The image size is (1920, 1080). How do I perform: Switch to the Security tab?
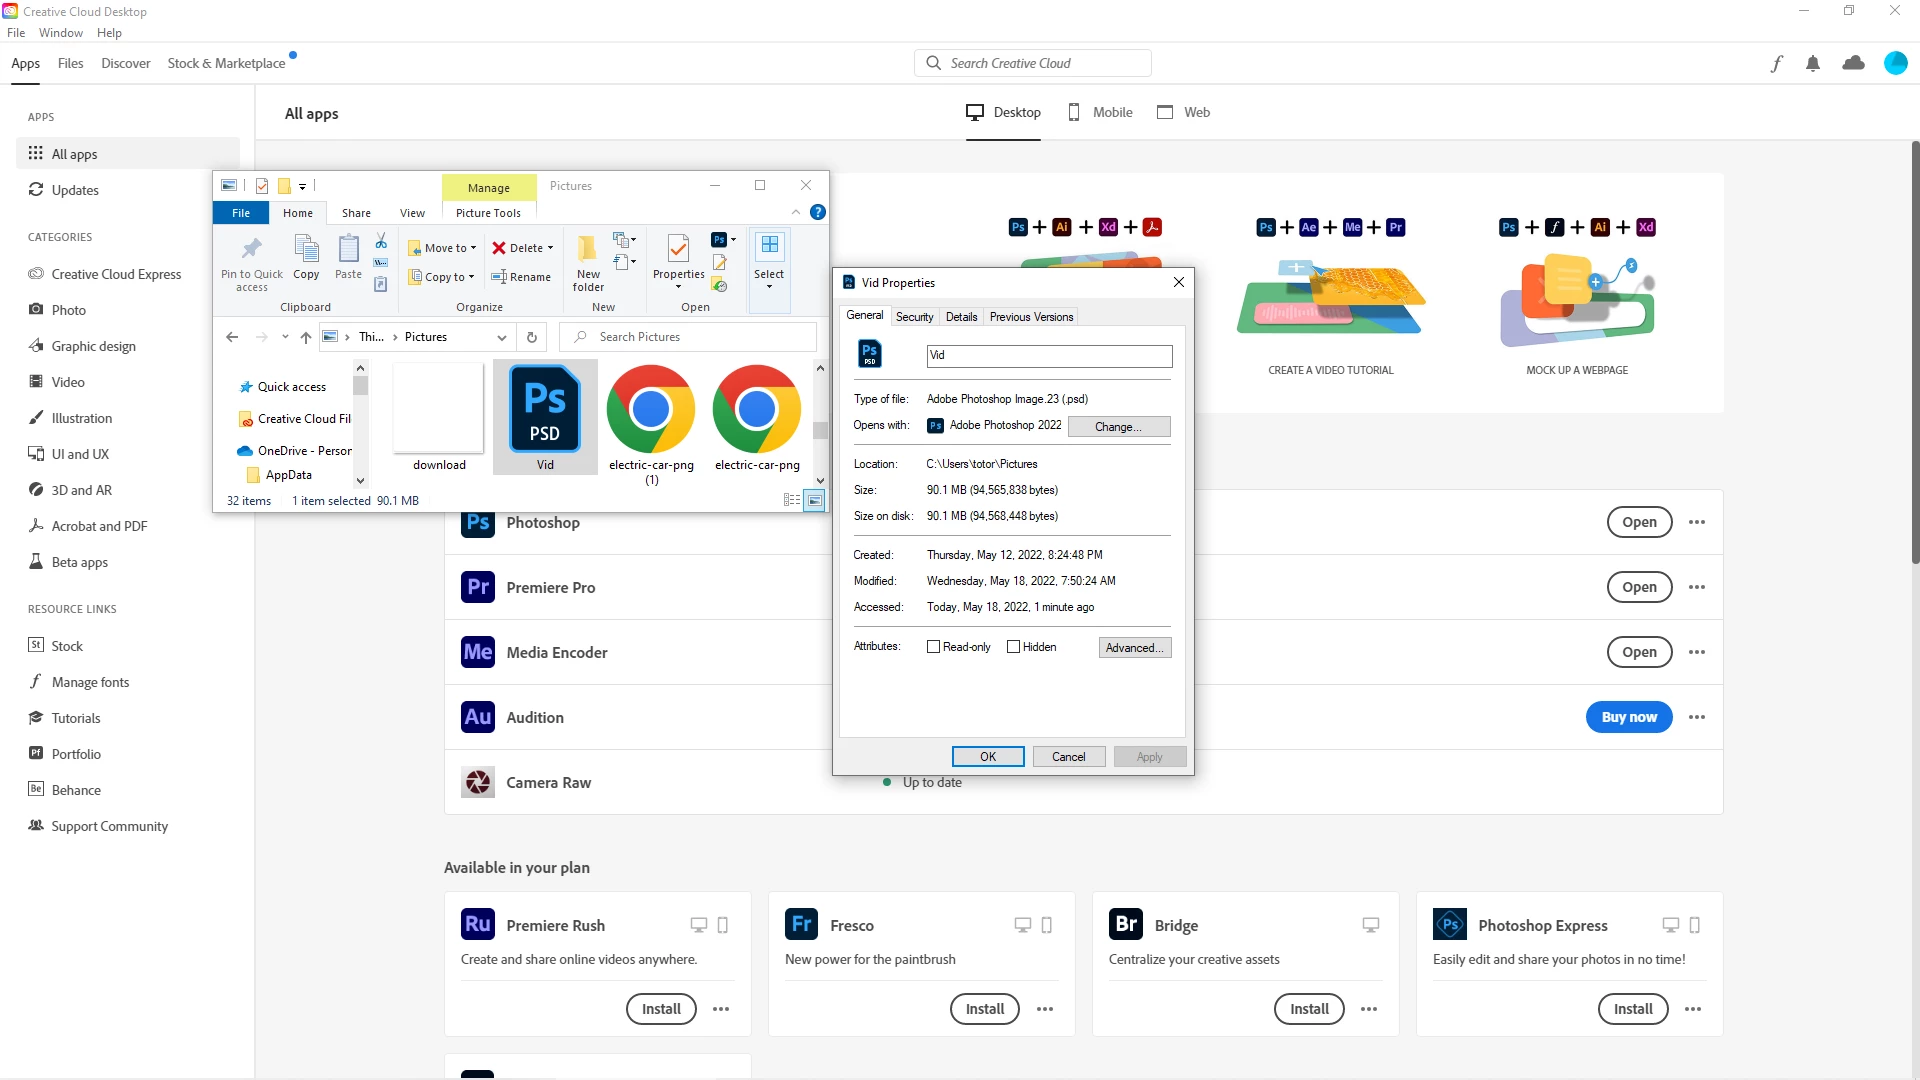(x=914, y=317)
